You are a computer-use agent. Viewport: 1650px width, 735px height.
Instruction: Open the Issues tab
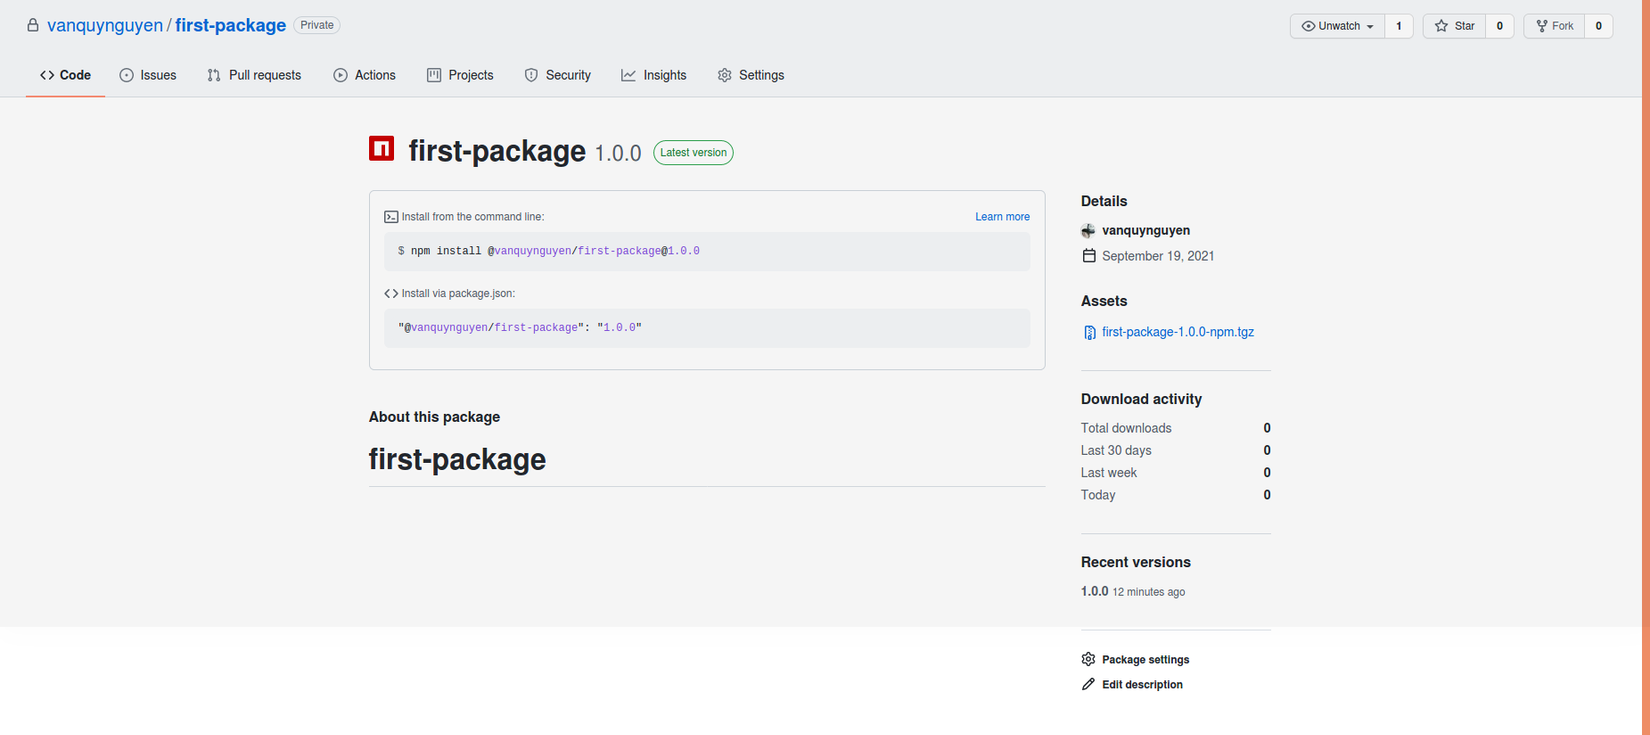coord(148,75)
